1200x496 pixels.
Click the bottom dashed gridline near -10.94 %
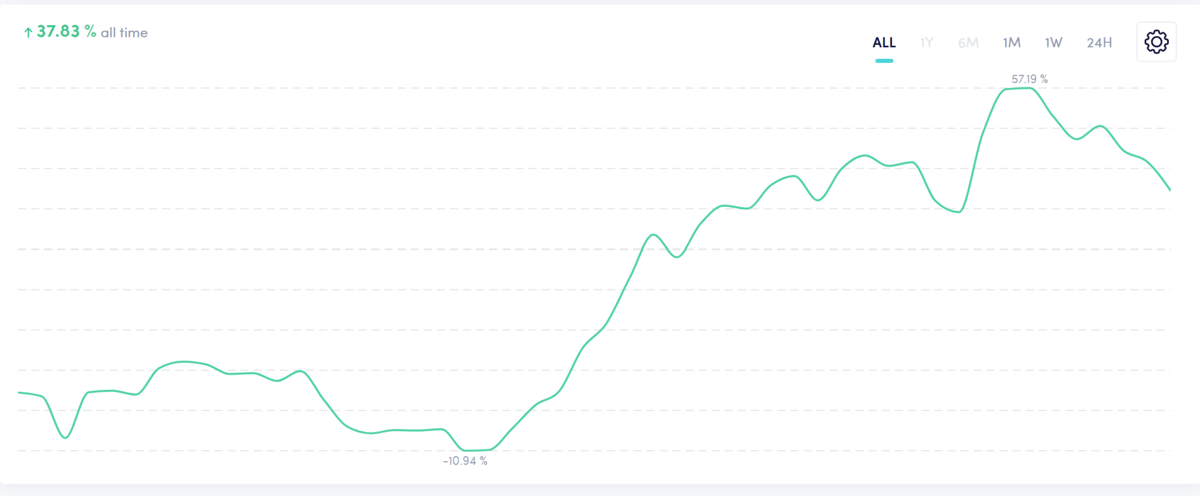594,450
